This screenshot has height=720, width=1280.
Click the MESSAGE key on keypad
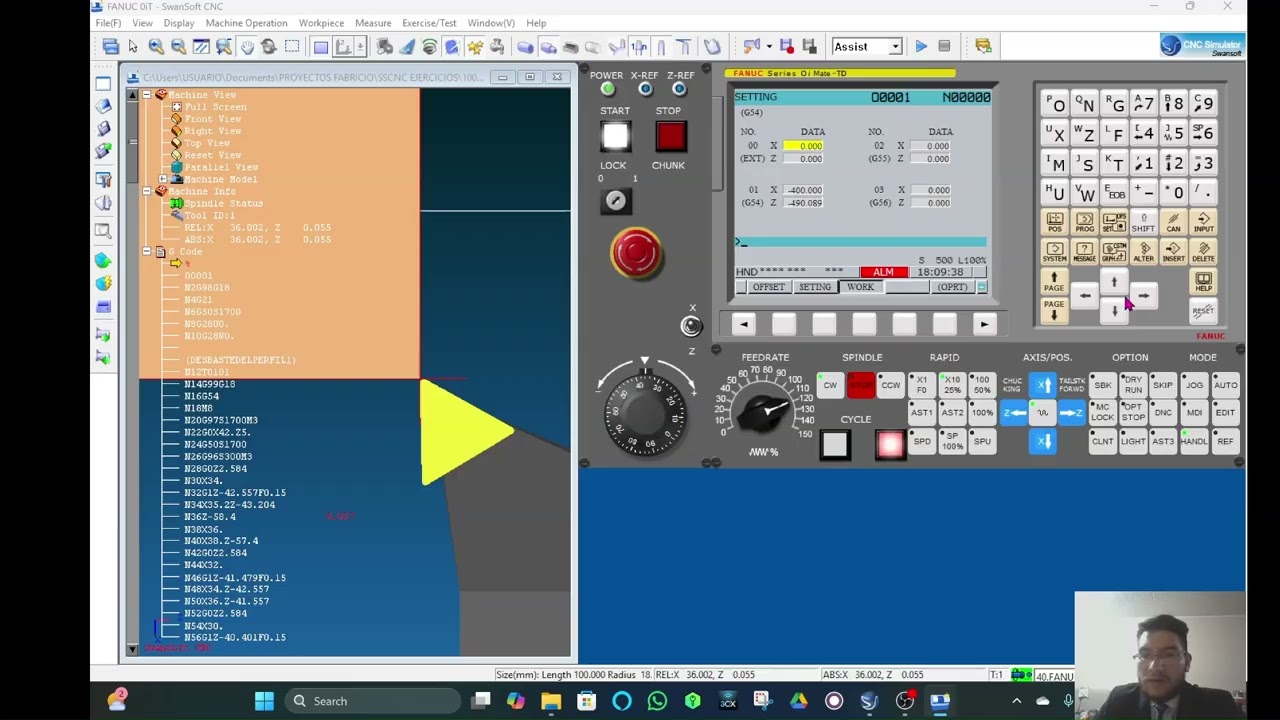click(x=1084, y=252)
